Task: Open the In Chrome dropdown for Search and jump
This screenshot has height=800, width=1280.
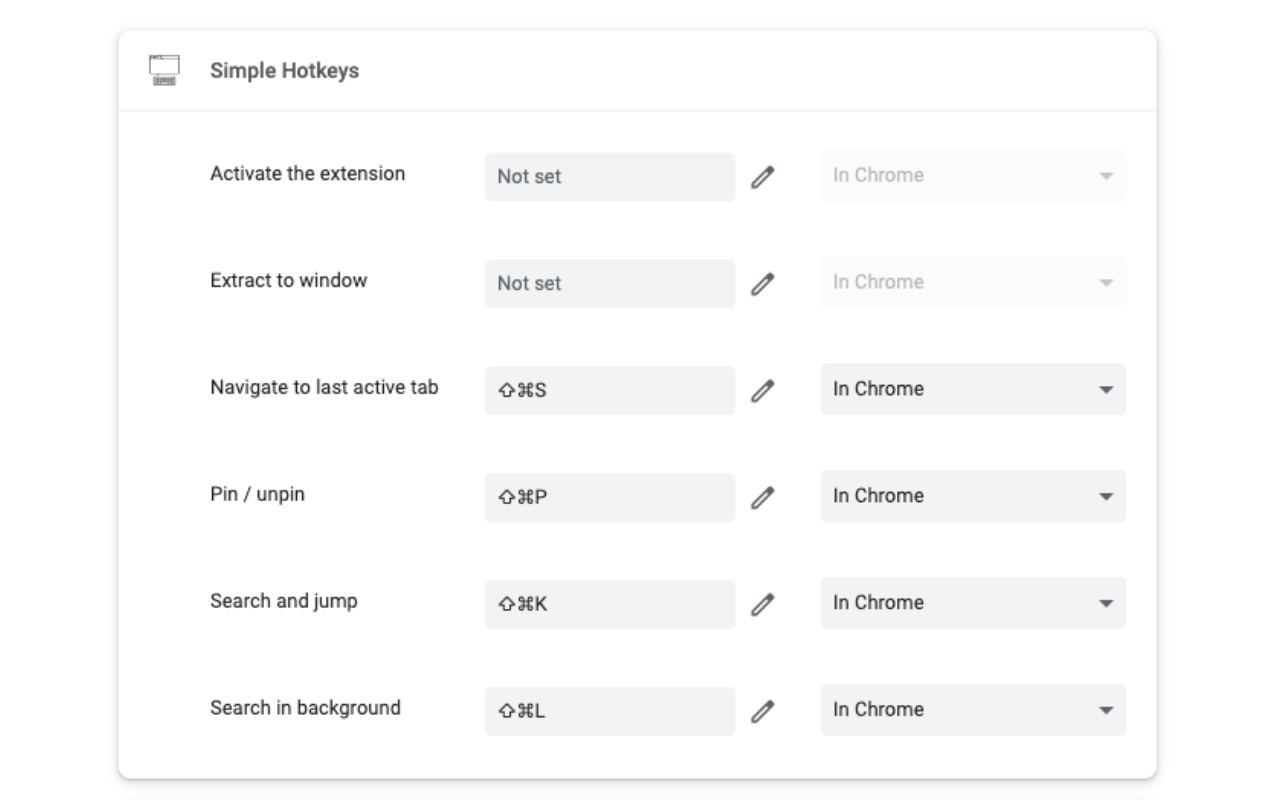Action: pyautogui.click(x=973, y=603)
